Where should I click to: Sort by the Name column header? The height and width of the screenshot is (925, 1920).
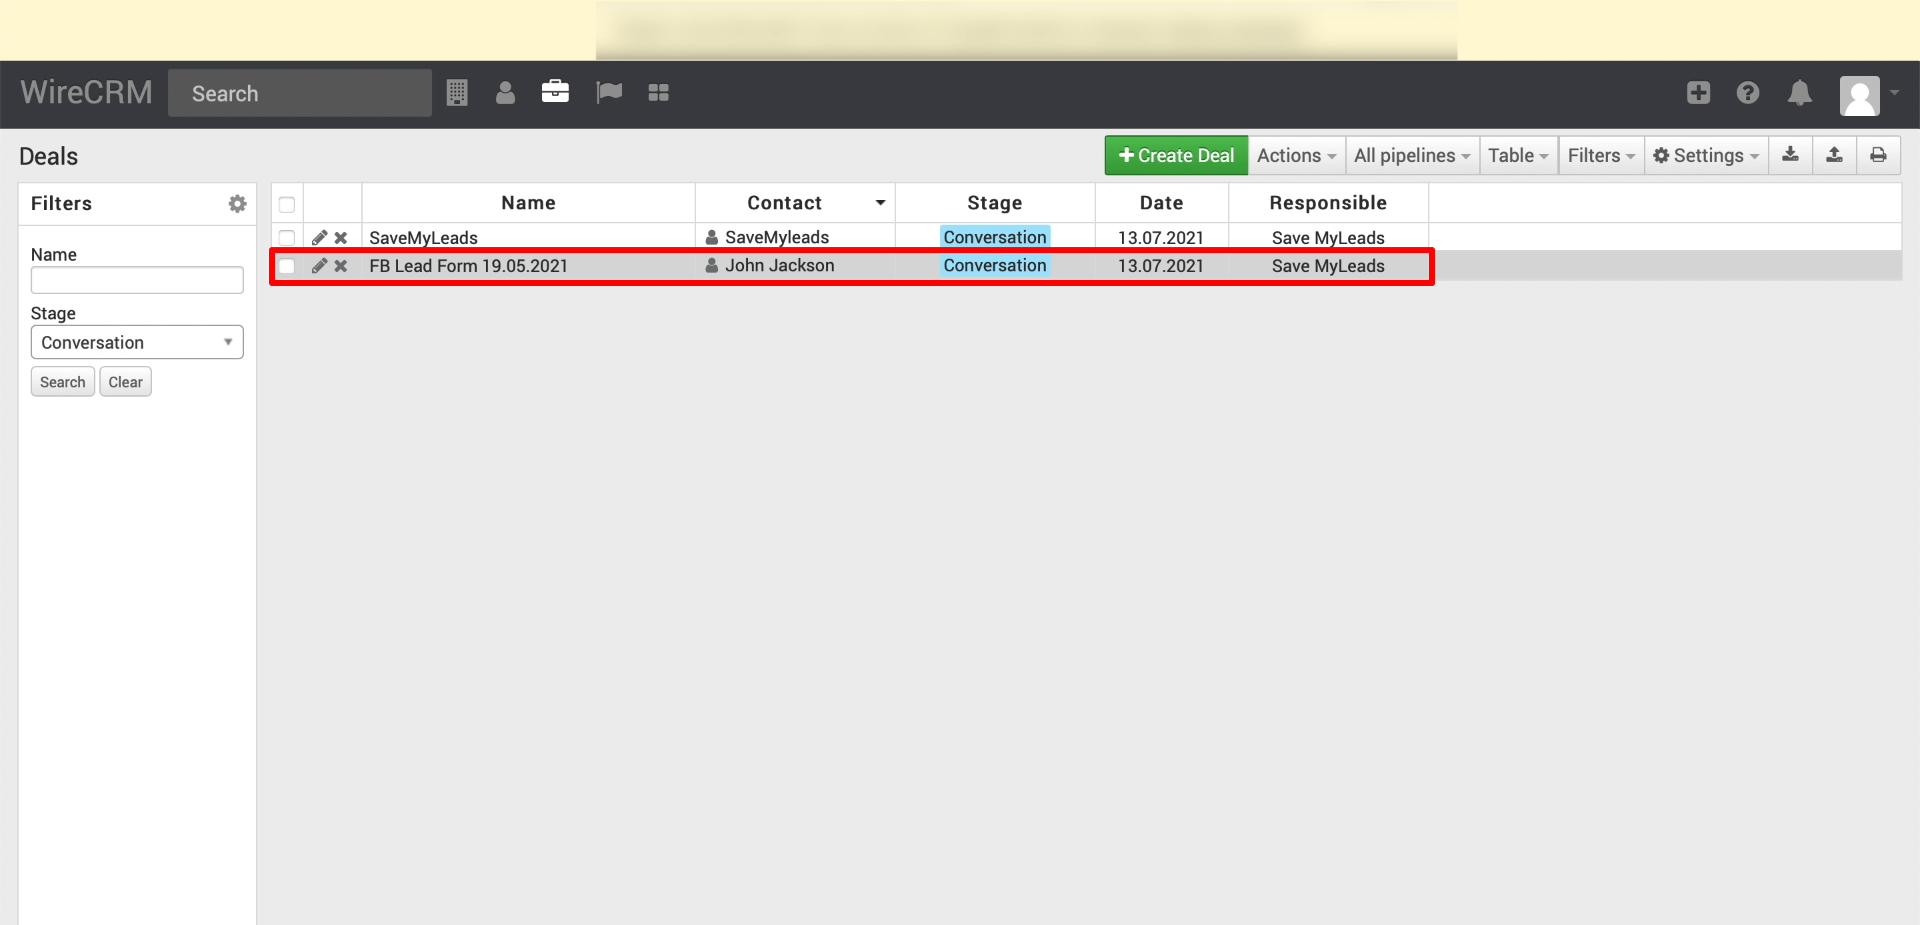point(528,203)
